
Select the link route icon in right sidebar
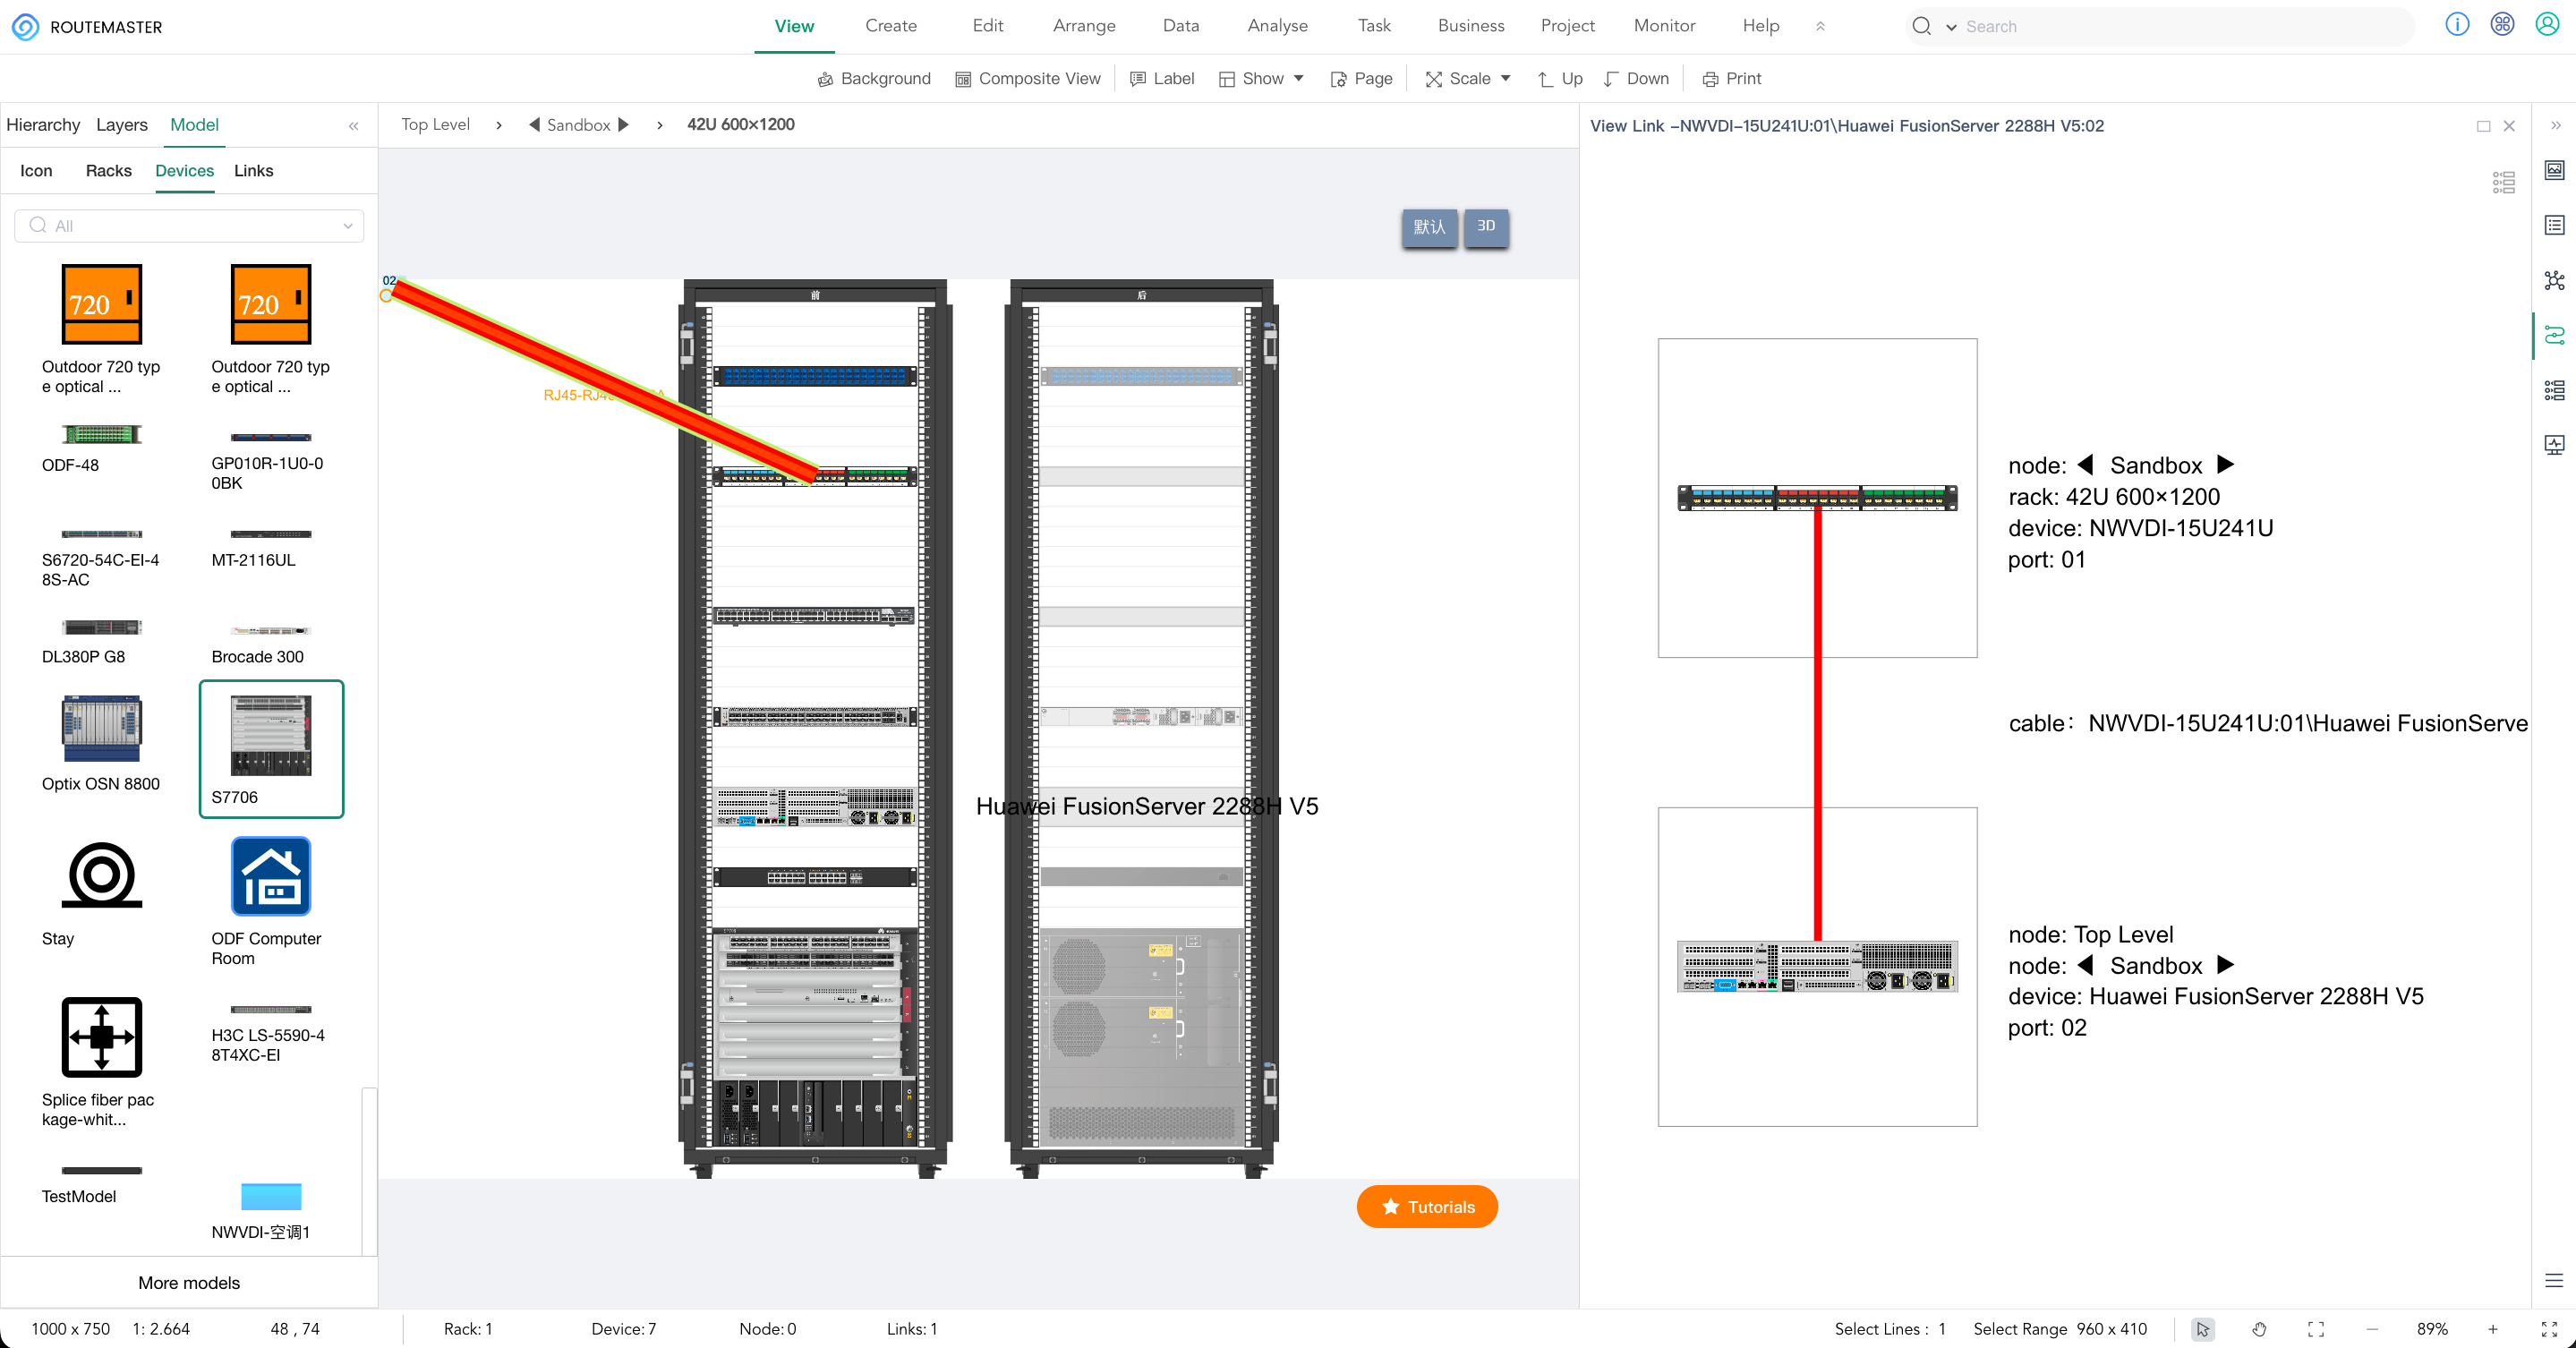(x=2554, y=335)
